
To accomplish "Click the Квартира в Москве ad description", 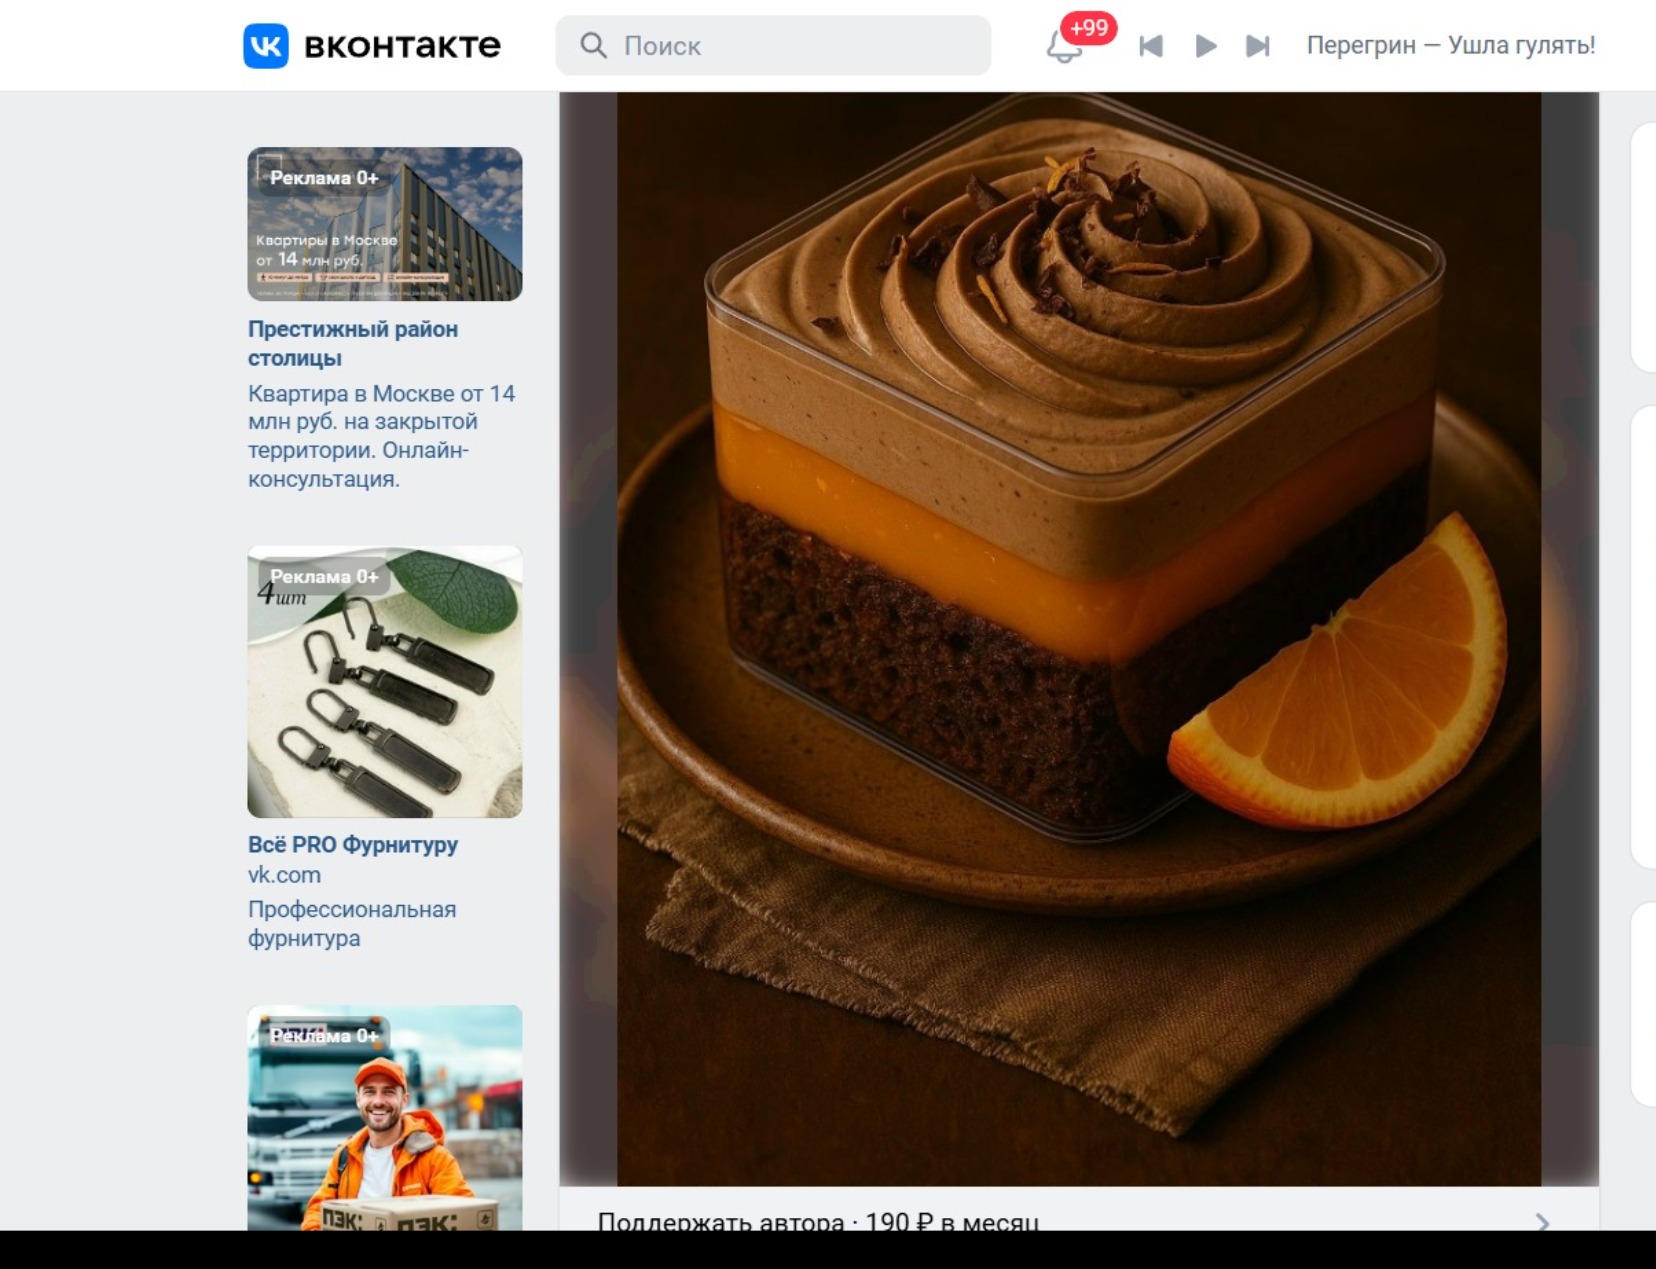I will pos(381,436).
